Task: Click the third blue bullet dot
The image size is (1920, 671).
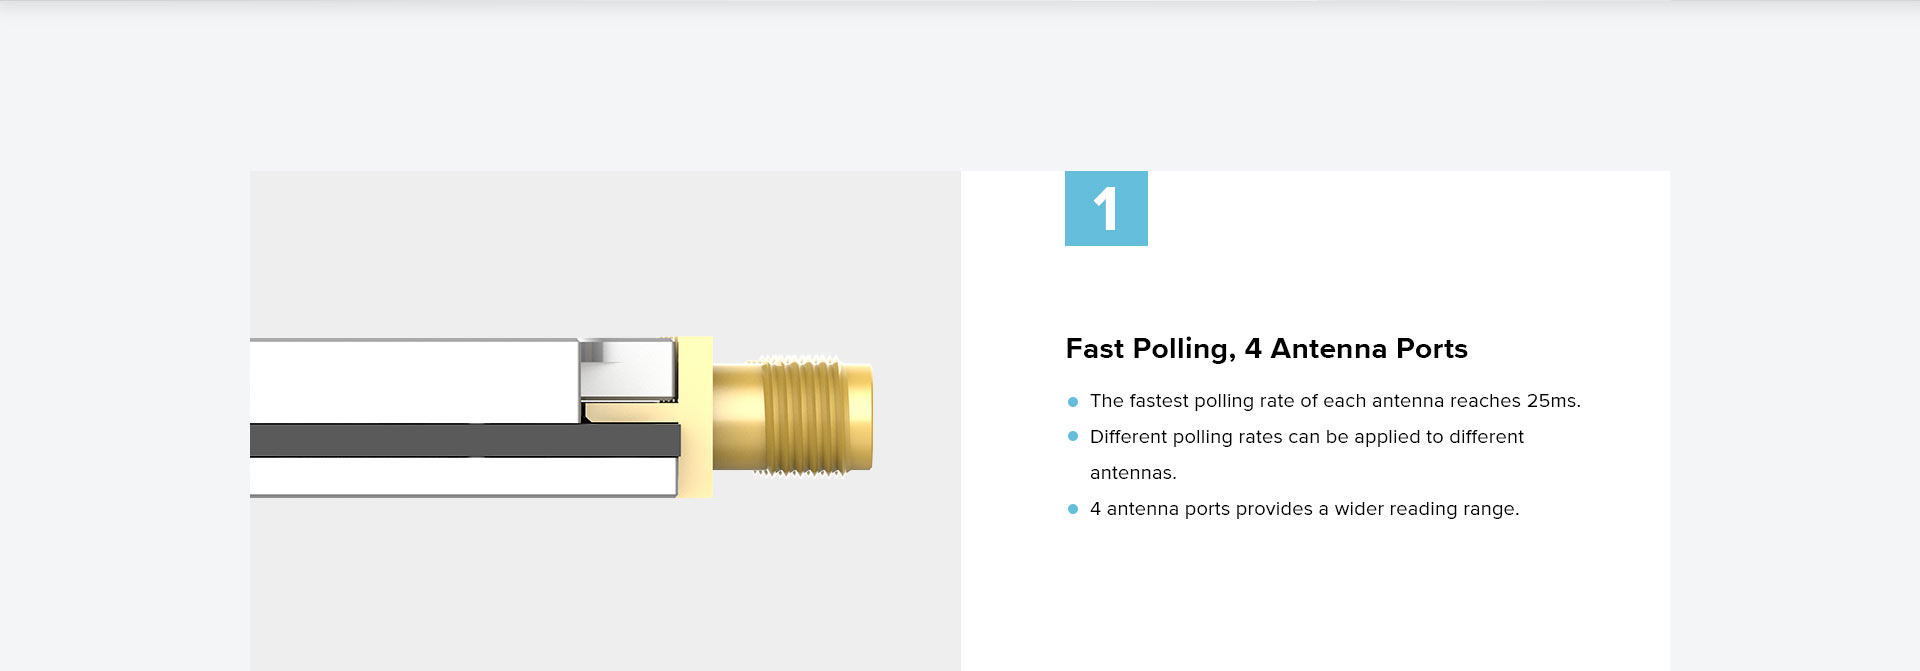Action: (x=1073, y=509)
